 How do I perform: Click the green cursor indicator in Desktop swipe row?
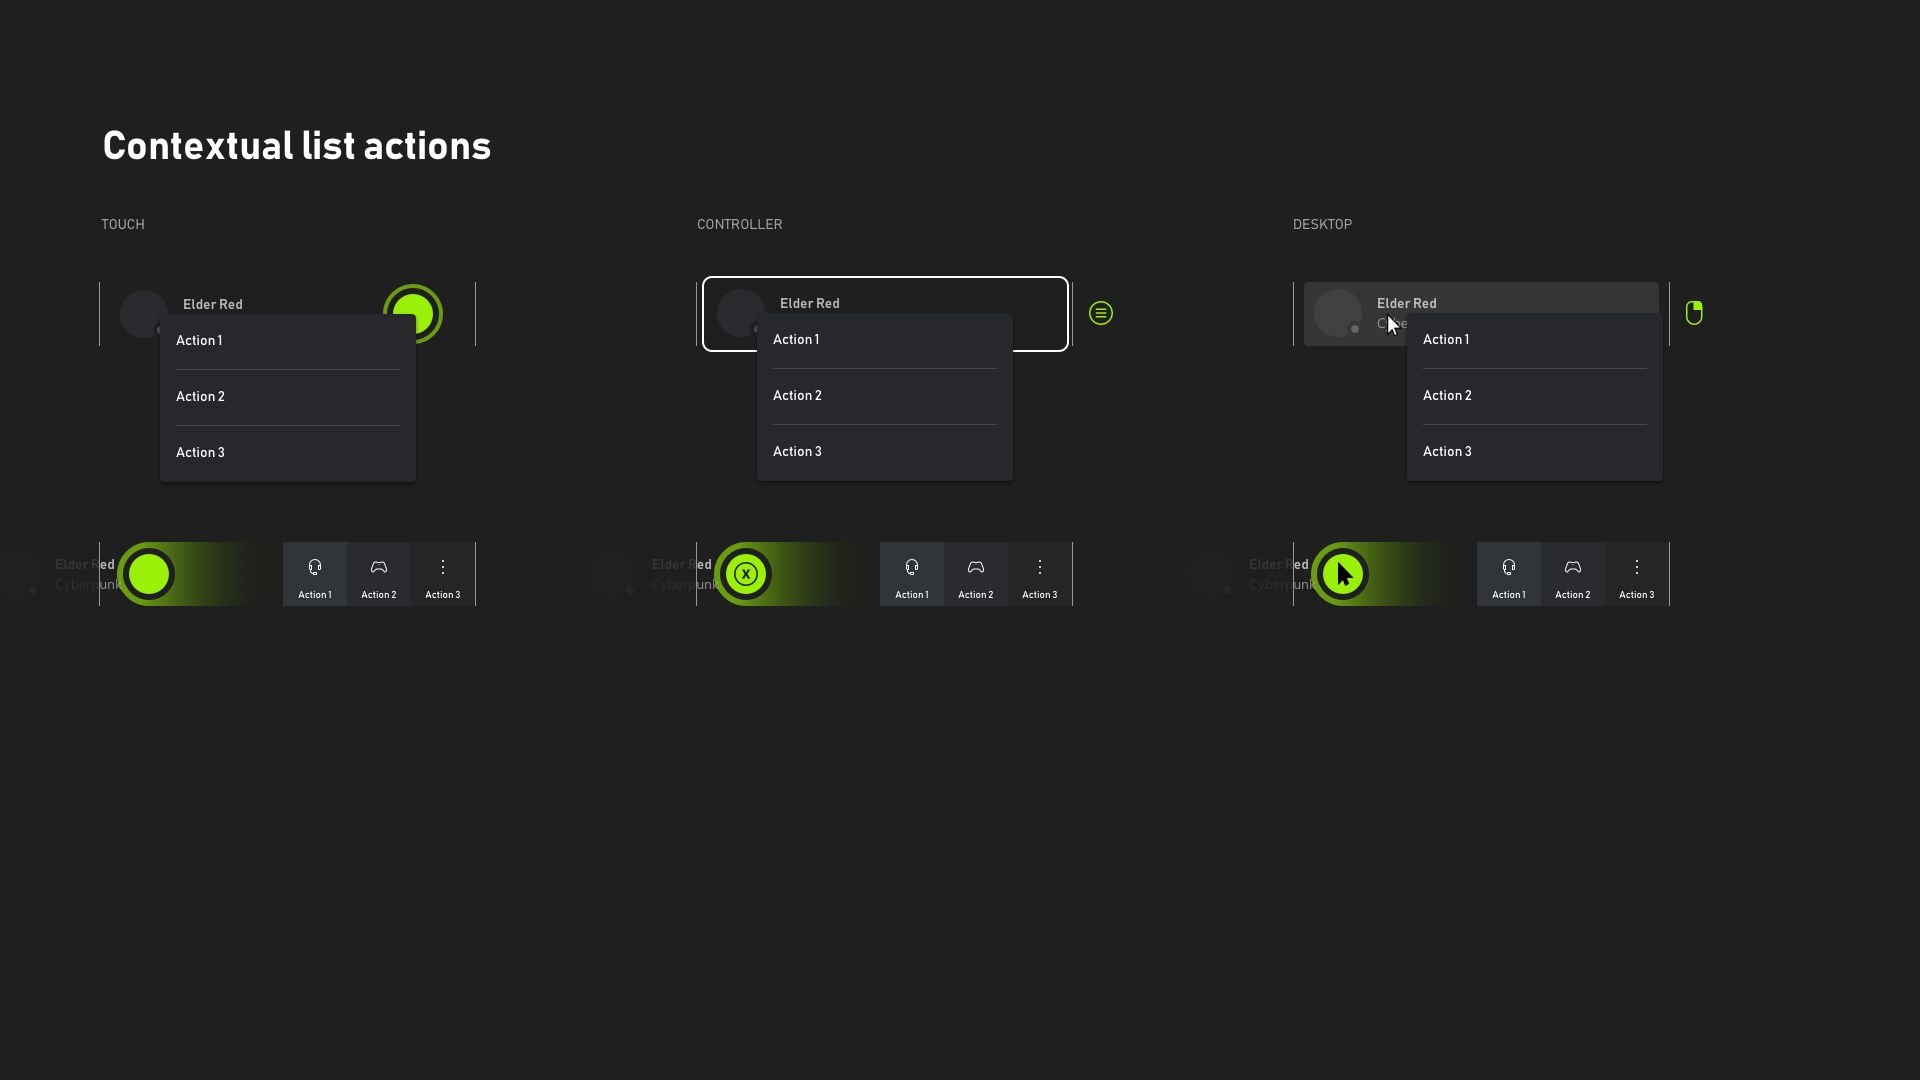[1342, 574]
